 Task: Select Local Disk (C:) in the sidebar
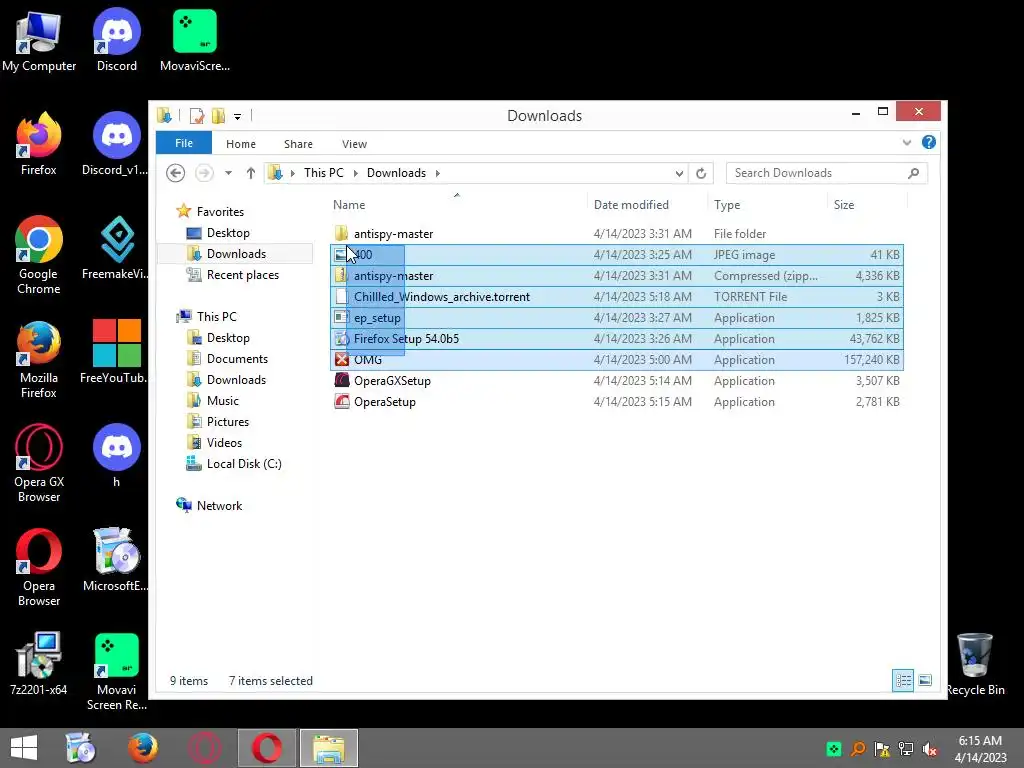pyautogui.click(x=244, y=464)
